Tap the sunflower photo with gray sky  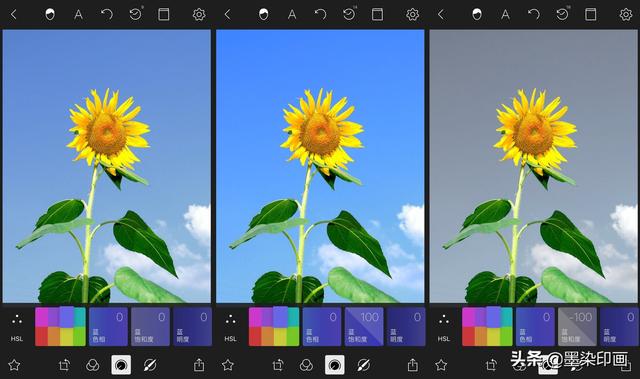533,166
